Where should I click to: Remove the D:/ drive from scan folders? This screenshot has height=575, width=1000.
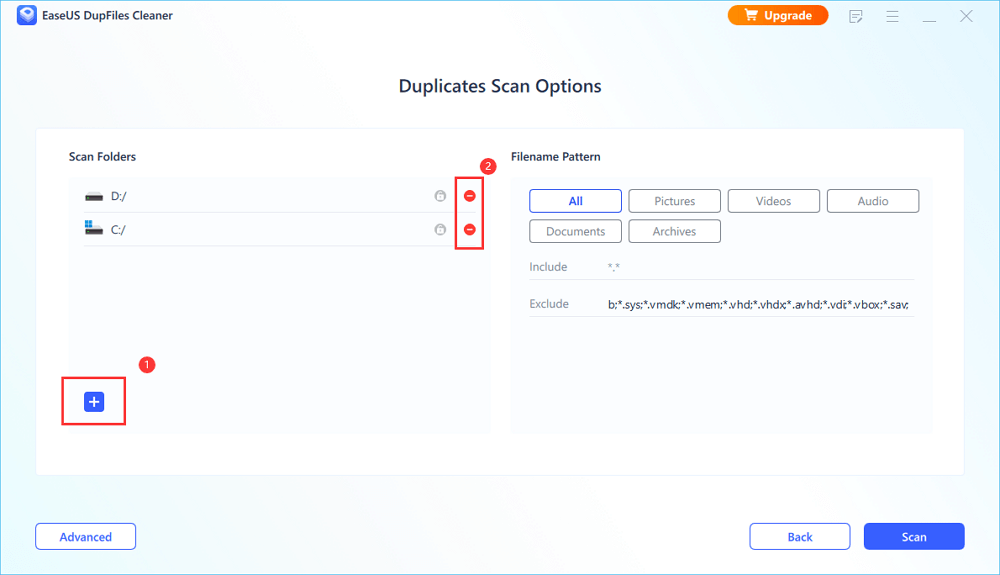(469, 196)
